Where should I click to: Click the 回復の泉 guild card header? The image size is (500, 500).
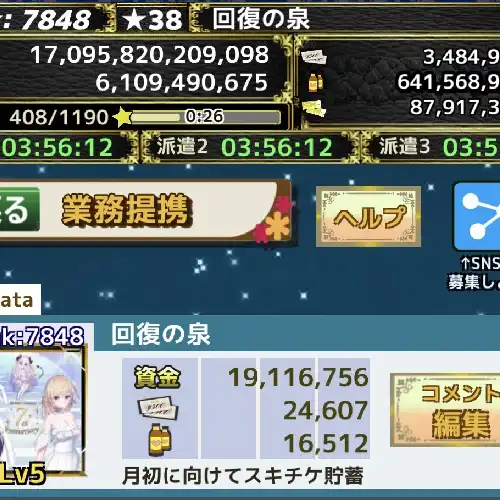click(x=161, y=334)
